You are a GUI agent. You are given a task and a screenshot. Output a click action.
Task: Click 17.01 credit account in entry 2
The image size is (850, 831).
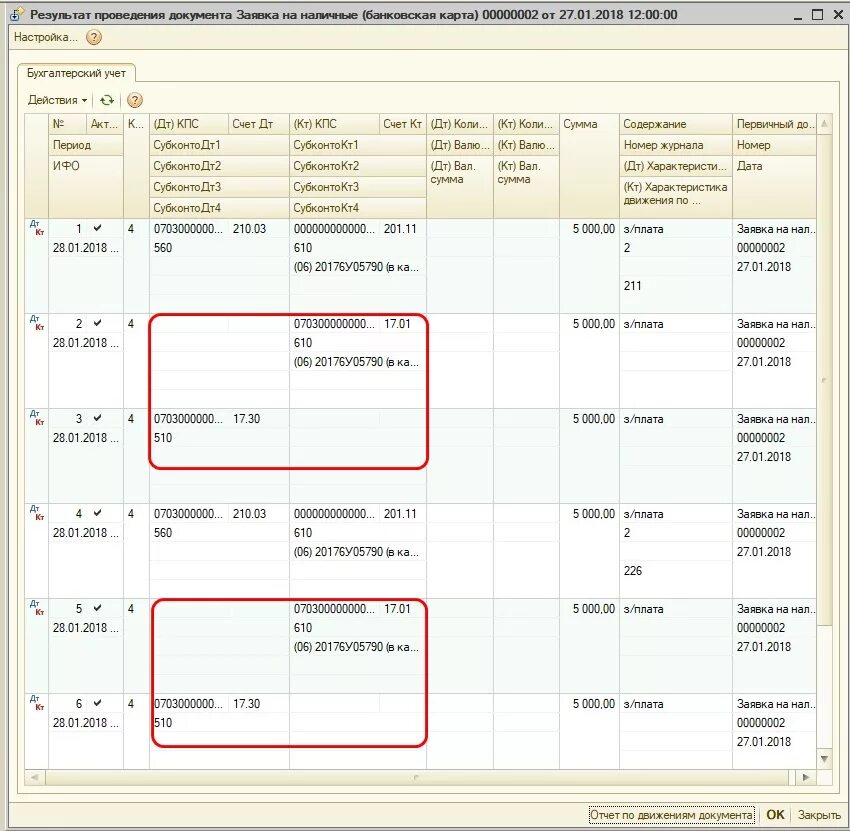[397, 324]
